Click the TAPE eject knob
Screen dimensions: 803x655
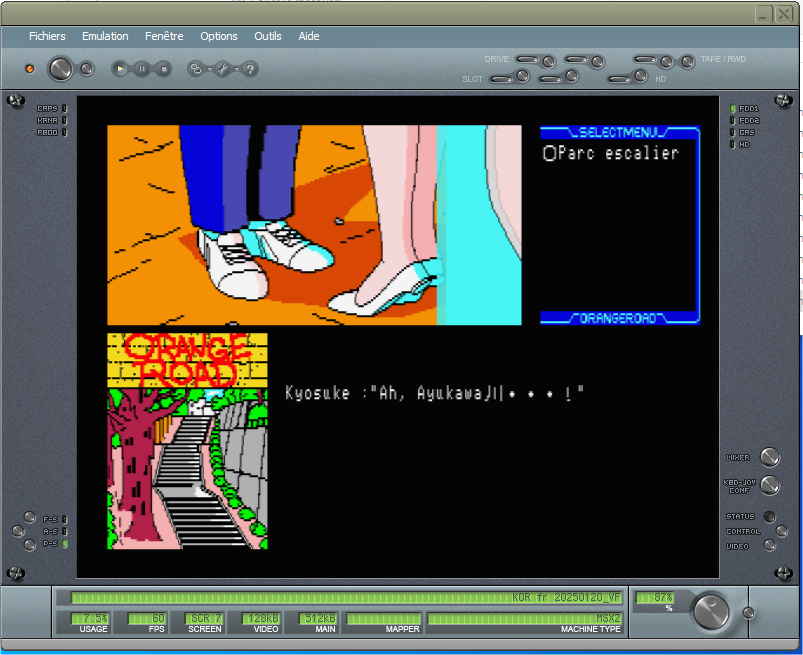point(666,62)
